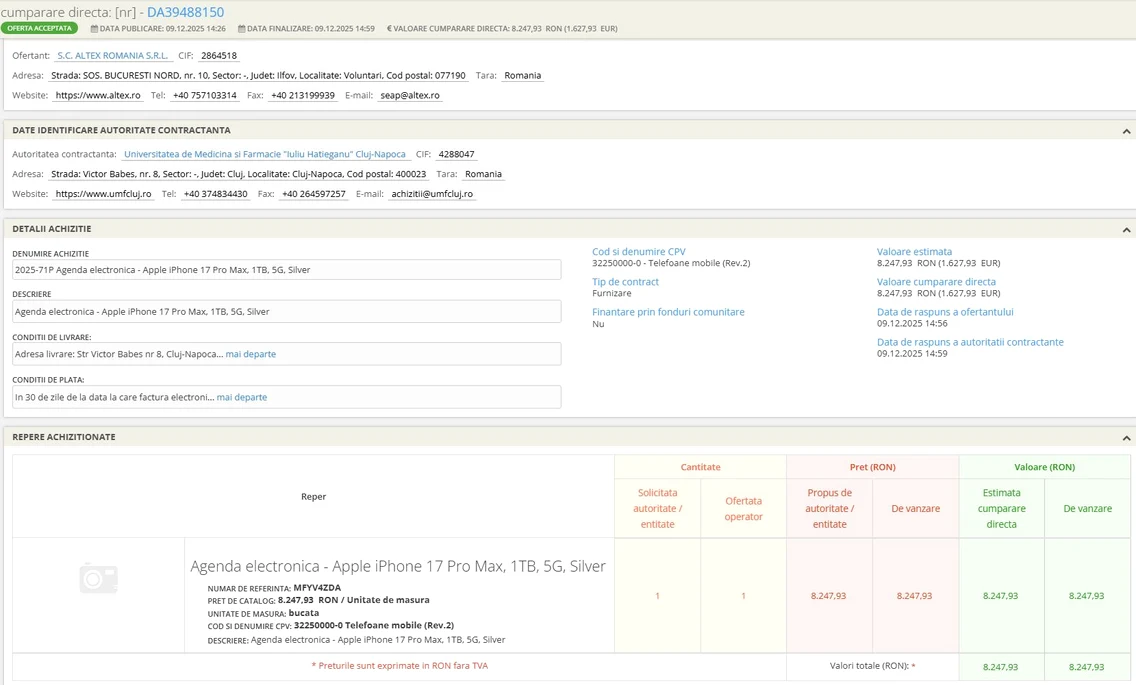Click supplier CIF value 2864518
The height and width of the screenshot is (685, 1136).
point(219,55)
